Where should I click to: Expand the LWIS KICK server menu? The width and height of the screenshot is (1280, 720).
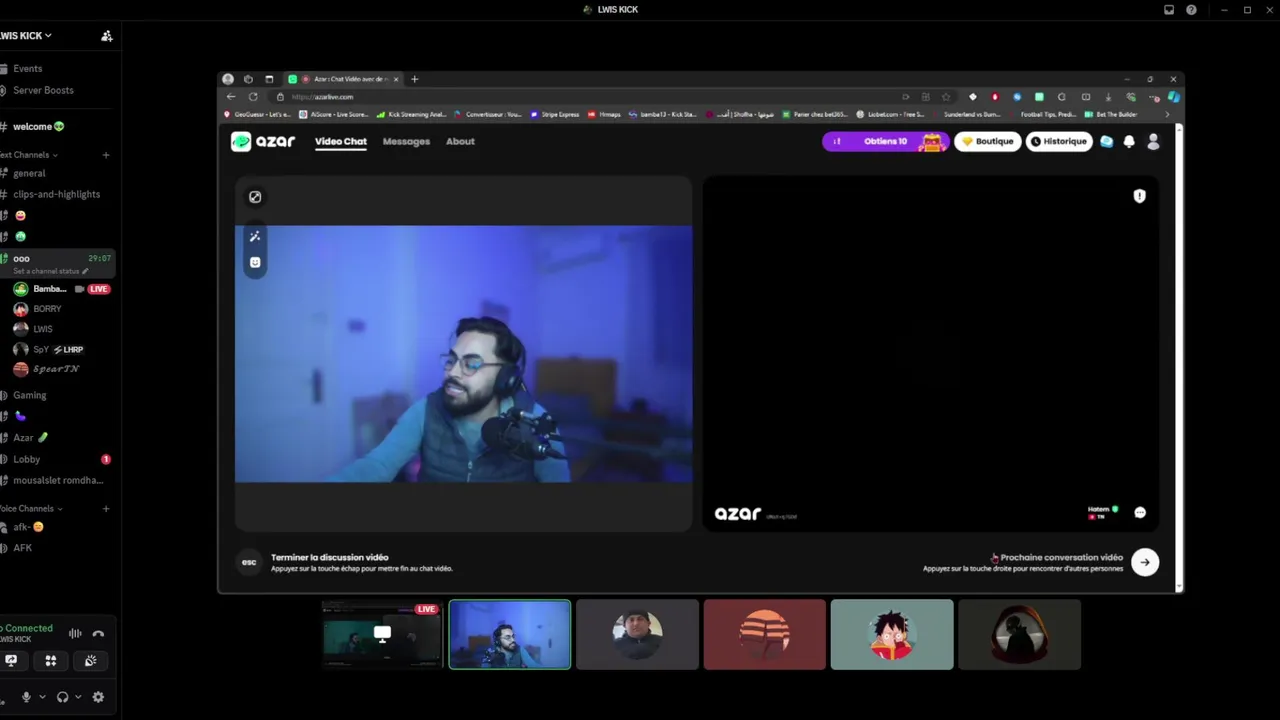[26, 36]
